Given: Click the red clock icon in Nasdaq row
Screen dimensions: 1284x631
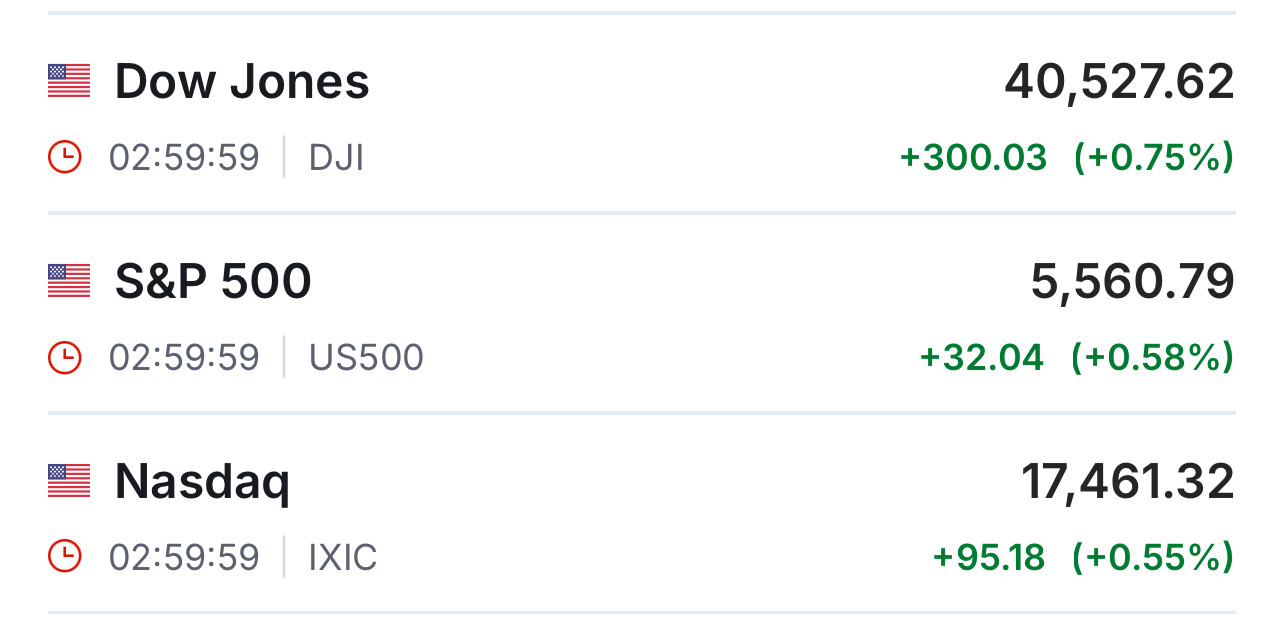Looking at the screenshot, I should click(65, 557).
